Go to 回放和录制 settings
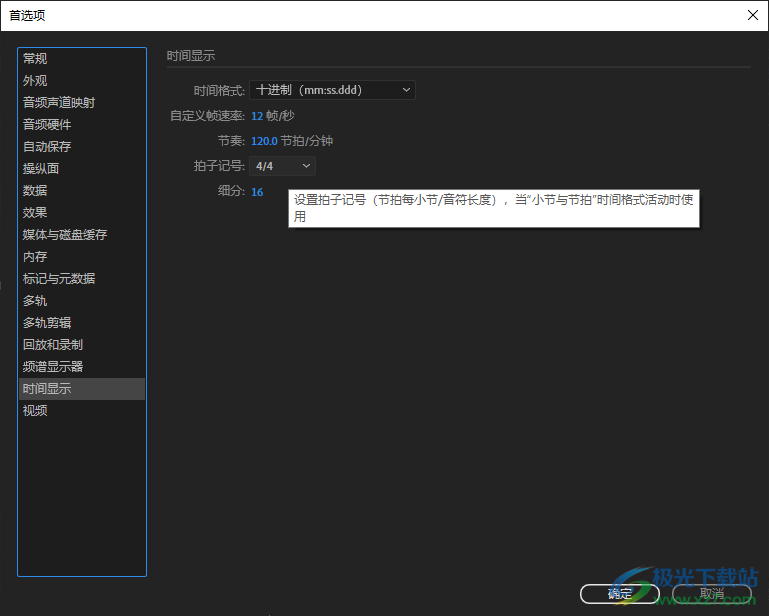This screenshot has height=616, width=769. coord(54,345)
